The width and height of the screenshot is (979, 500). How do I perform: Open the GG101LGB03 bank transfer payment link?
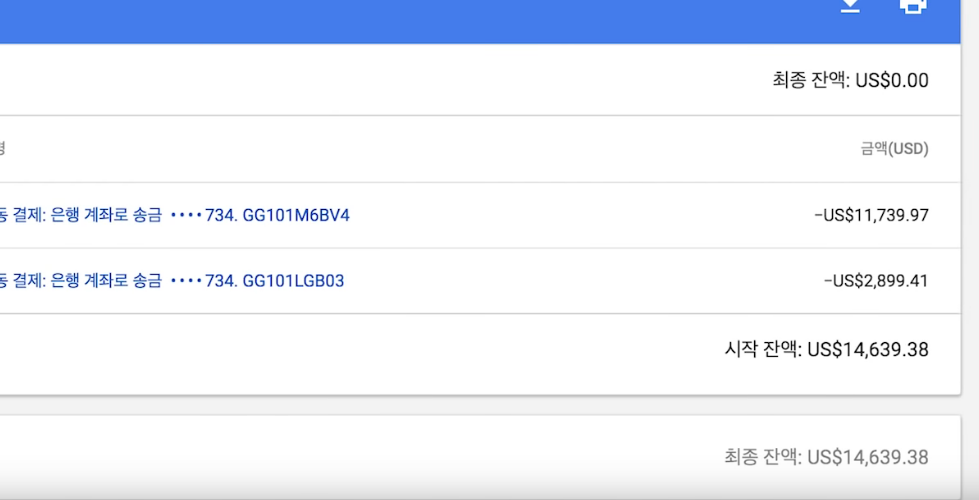pyautogui.click(x=172, y=281)
